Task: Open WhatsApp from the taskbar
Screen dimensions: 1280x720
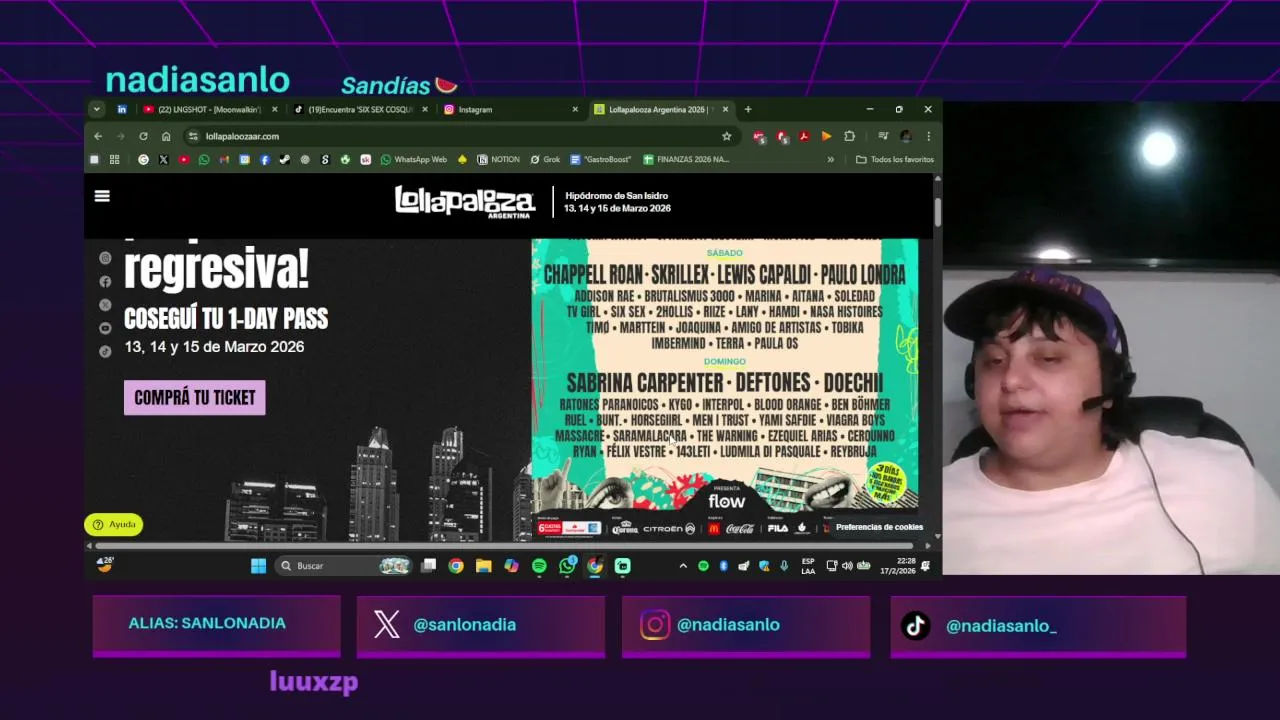Action: (x=567, y=566)
